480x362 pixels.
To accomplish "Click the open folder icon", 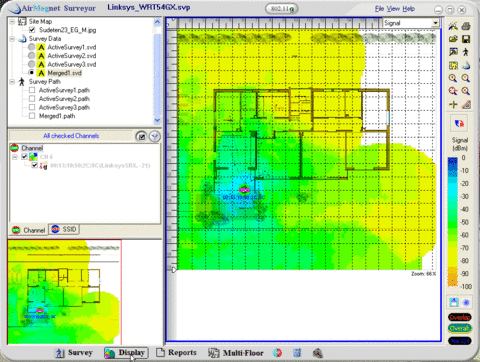I will click(453, 39).
